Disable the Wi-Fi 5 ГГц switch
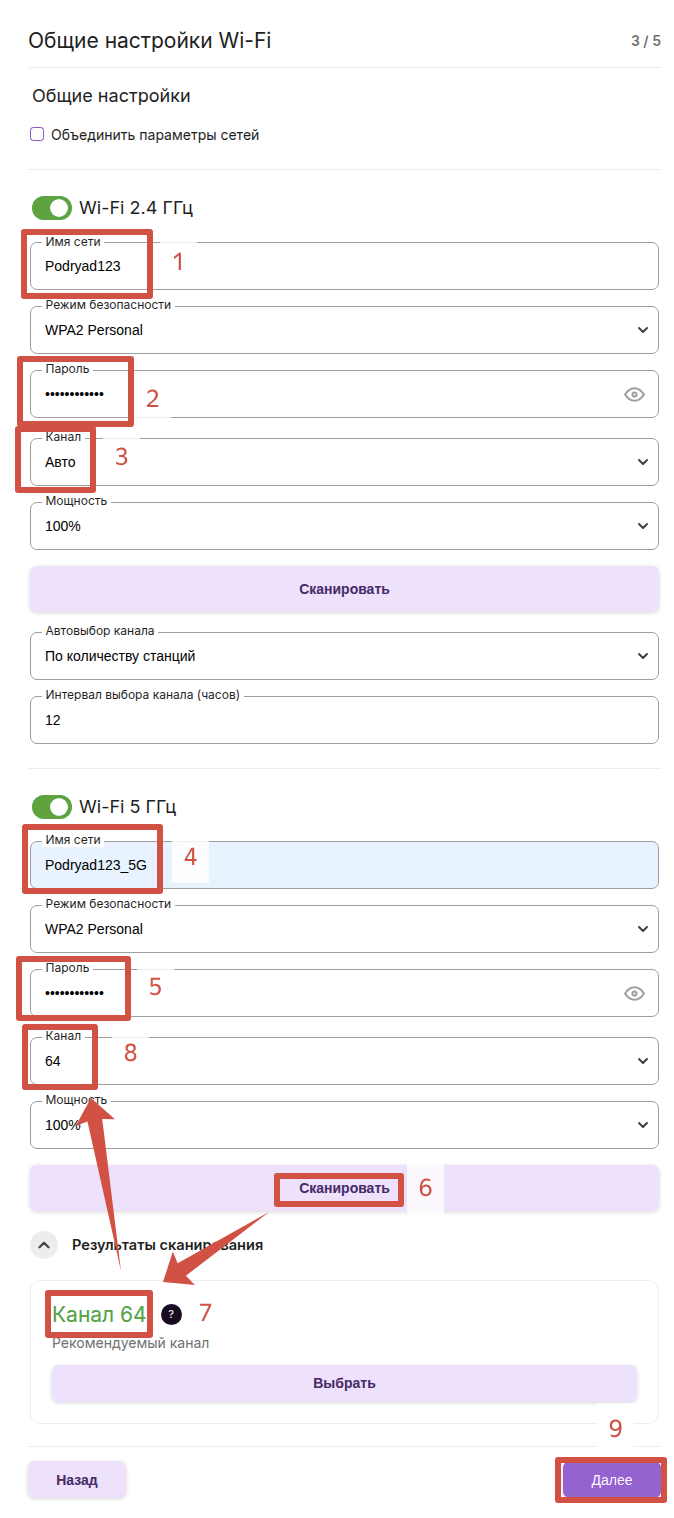 coord(52,807)
